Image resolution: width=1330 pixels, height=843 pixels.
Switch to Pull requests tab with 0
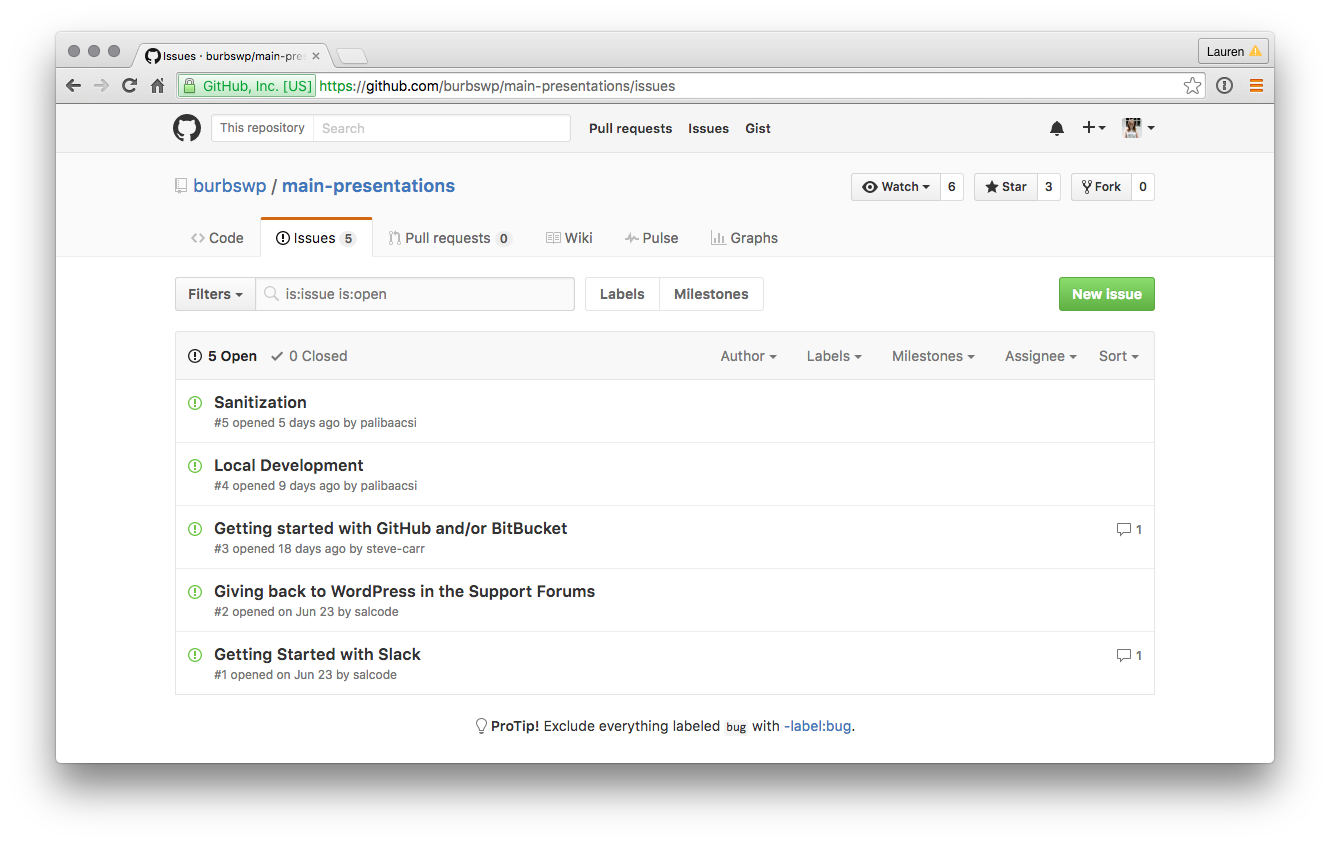click(x=450, y=238)
